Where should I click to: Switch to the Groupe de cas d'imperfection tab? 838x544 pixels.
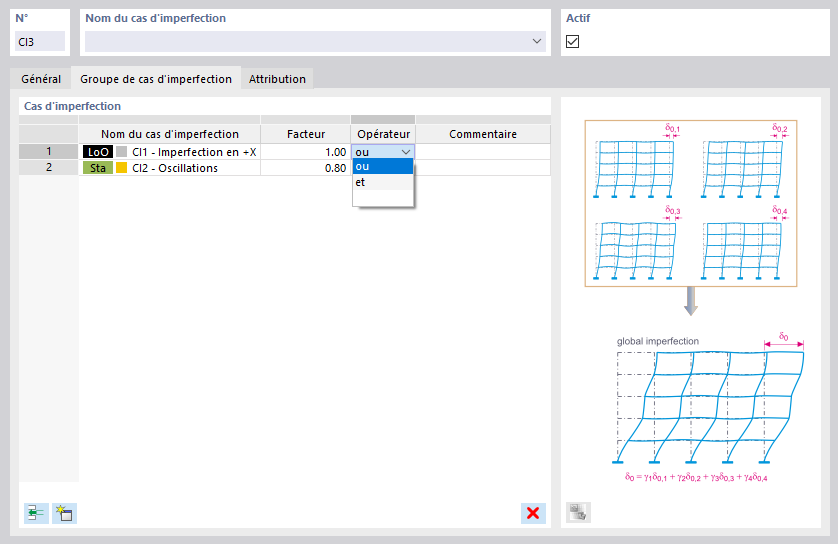pos(156,79)
